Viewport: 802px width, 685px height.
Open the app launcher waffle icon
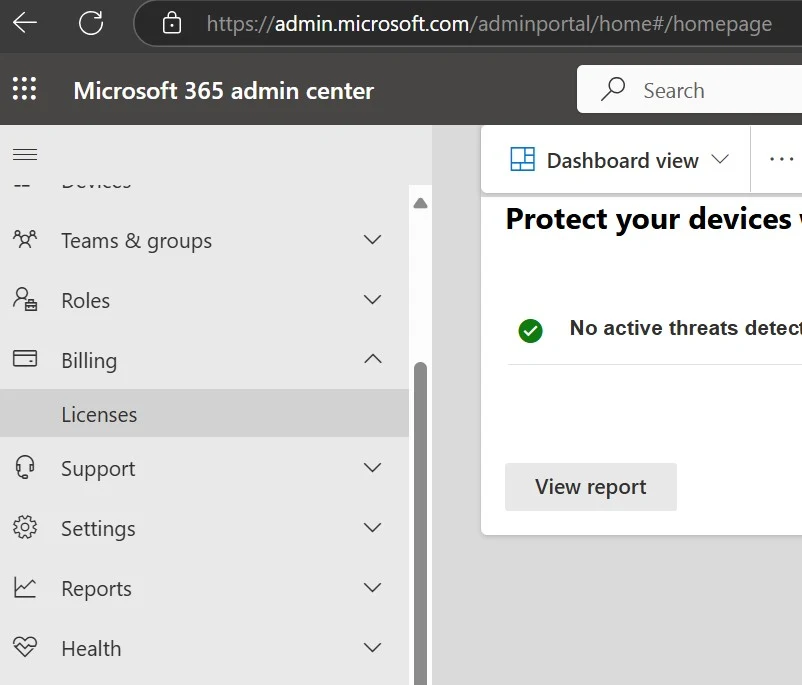pyautogui.click(x=25, y=89)
